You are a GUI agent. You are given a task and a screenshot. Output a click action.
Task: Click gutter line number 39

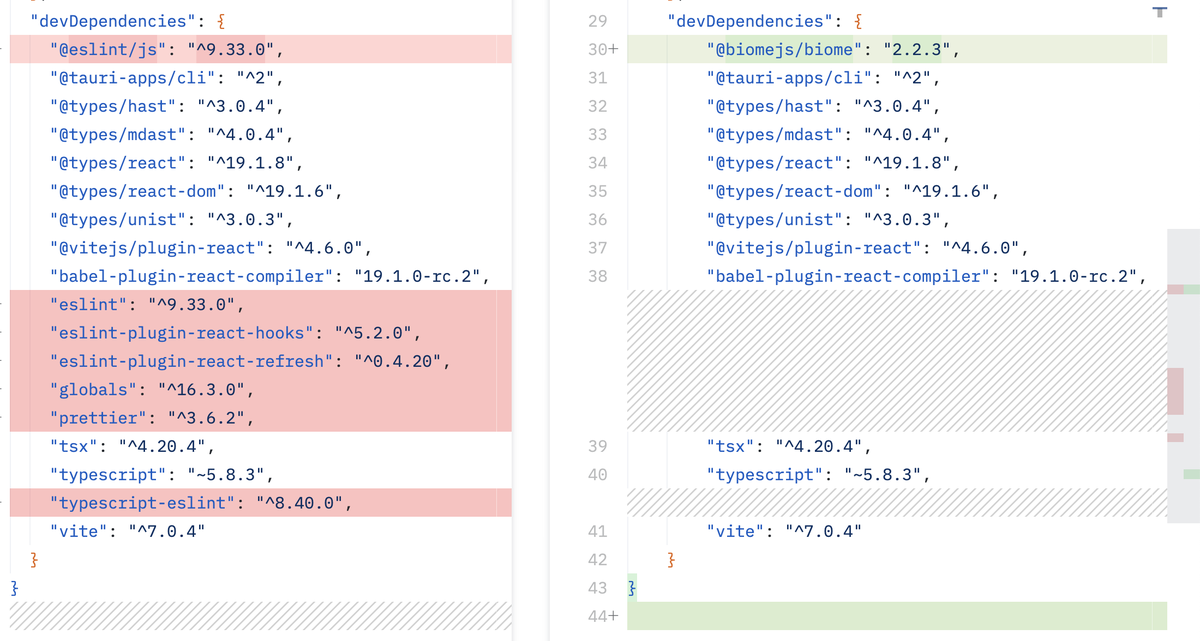point(598,446)
